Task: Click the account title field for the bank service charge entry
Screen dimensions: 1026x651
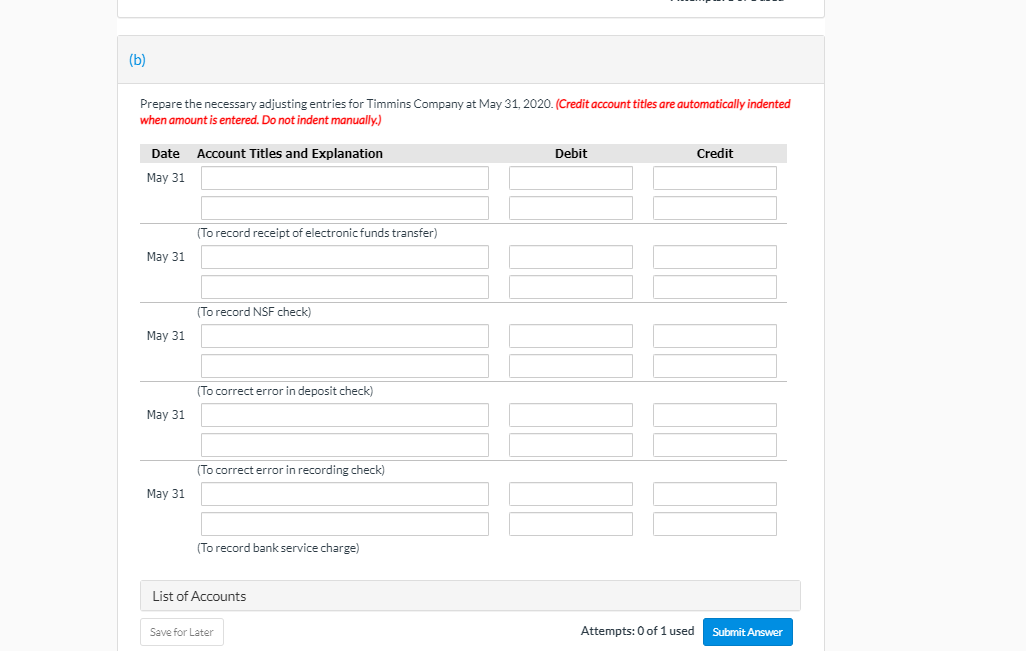Action: [x=344, y=493]
